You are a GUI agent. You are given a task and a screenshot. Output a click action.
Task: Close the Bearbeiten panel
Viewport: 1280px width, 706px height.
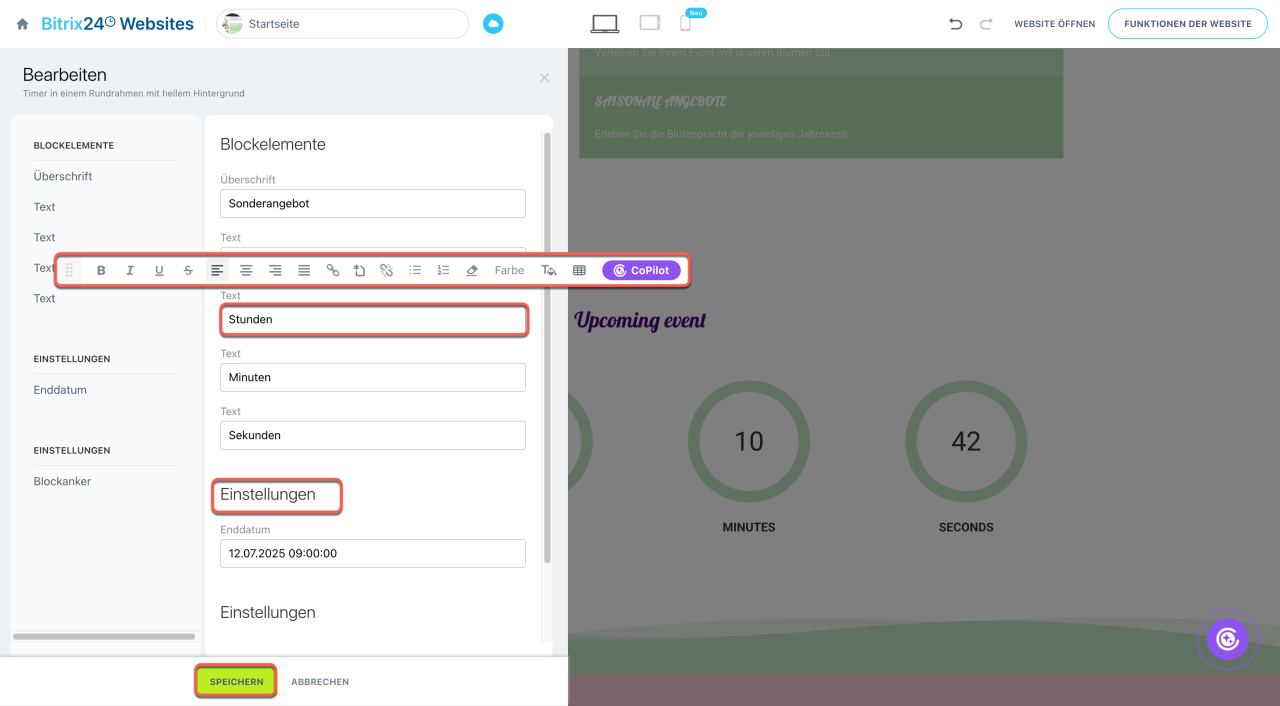[544, 78]
